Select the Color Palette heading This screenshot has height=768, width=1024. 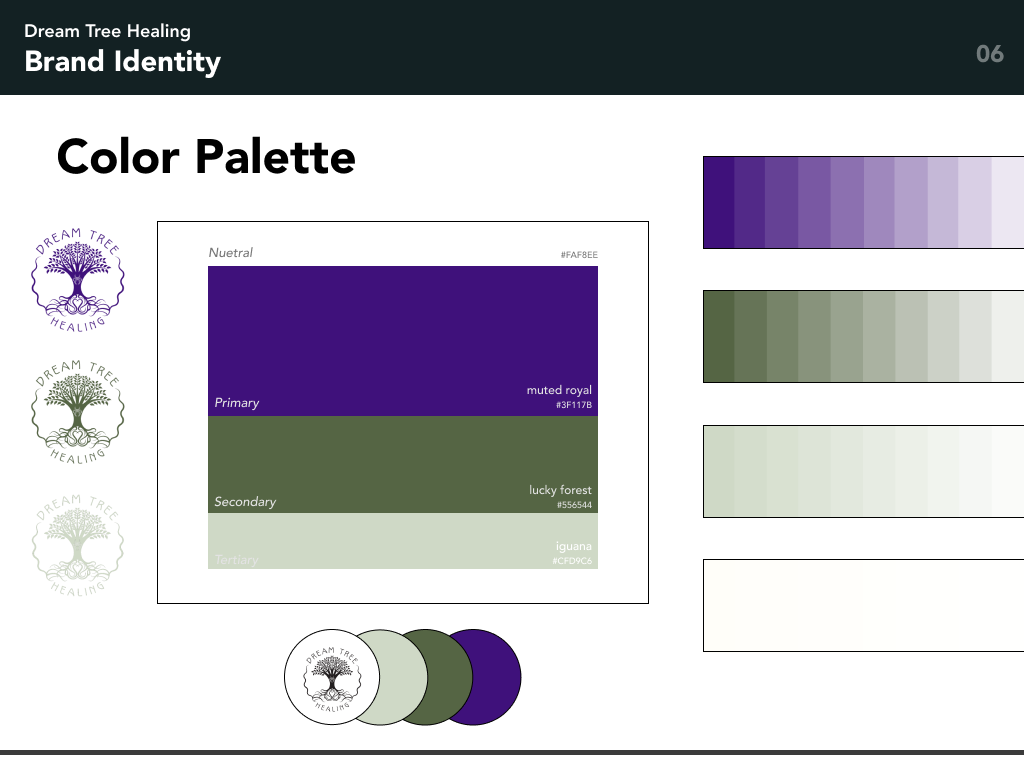206,157
